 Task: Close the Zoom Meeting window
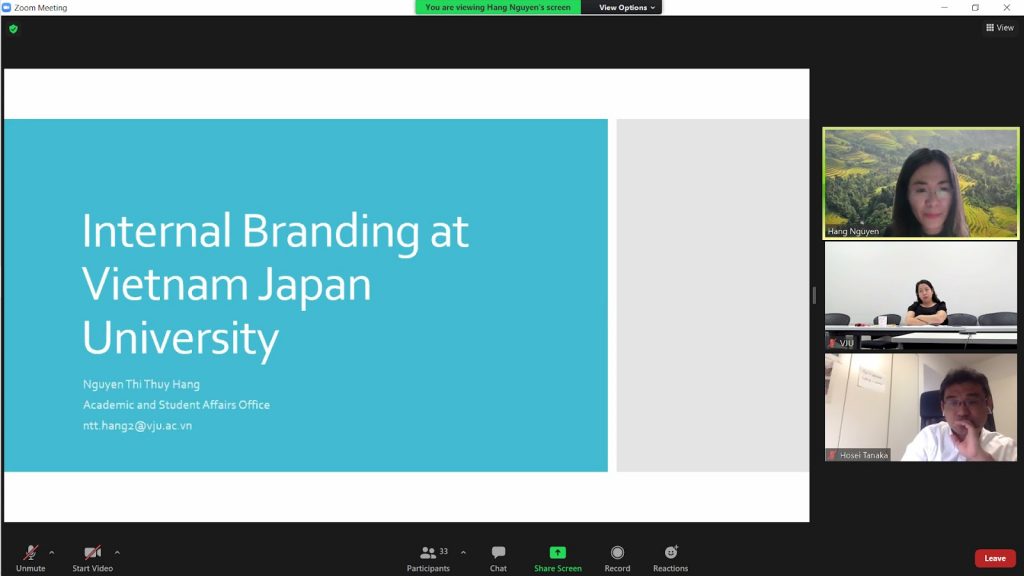pyautogui.click(x=1006, y=7)
